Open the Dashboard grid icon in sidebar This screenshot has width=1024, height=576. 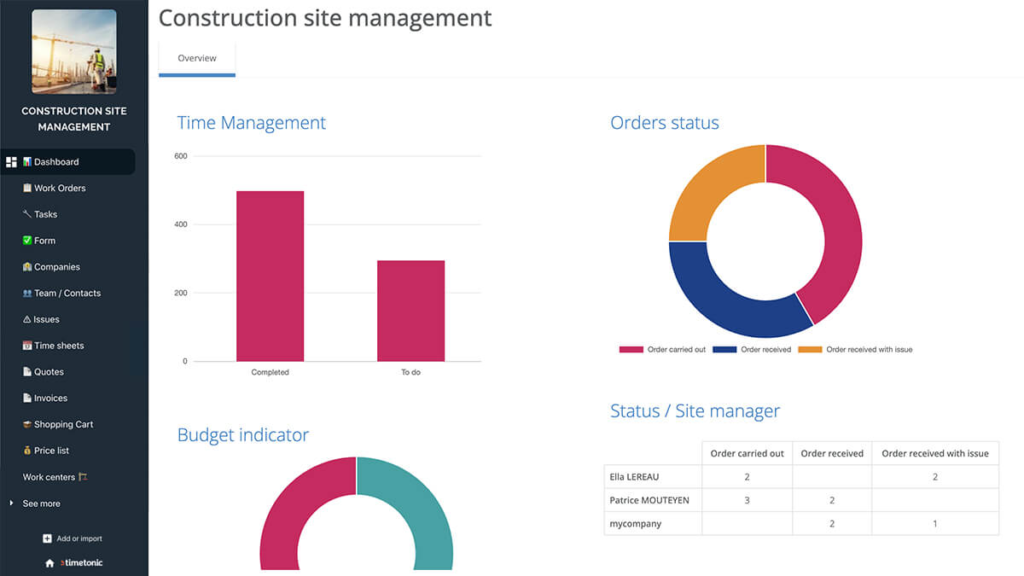(11, 162)
